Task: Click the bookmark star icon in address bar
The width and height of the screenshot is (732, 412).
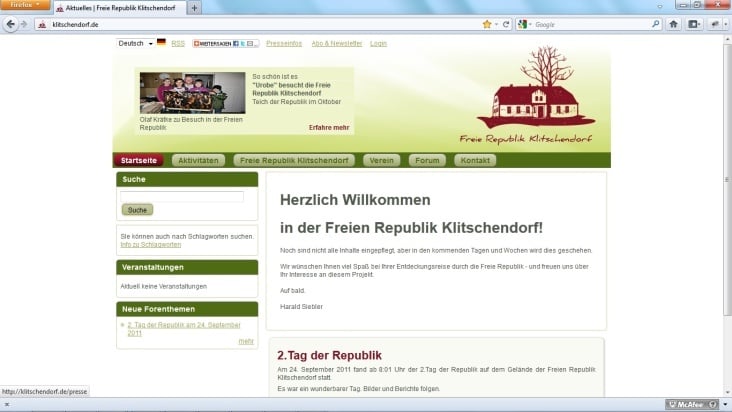Action: click(487, 24)
